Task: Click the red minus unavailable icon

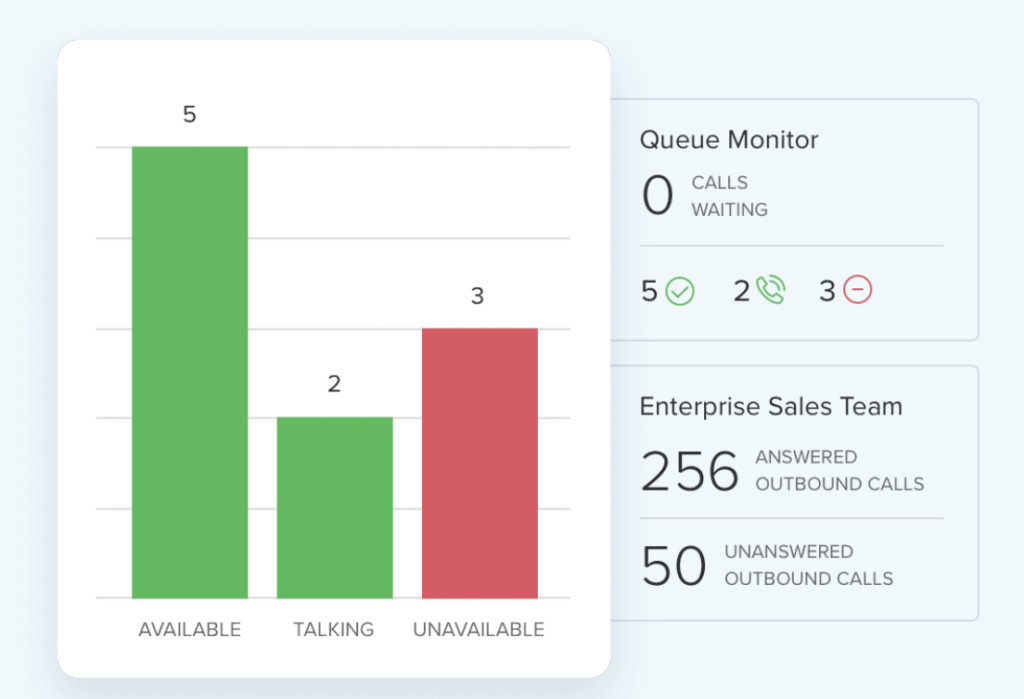Action: point(858,291)
